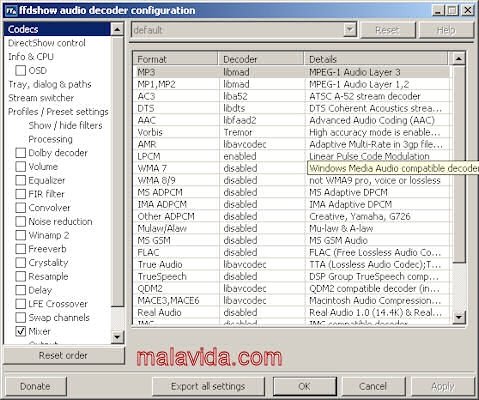Screen dimensions: 479x400
Task: Select the MP1,MP2 format row
Action: 291,84
